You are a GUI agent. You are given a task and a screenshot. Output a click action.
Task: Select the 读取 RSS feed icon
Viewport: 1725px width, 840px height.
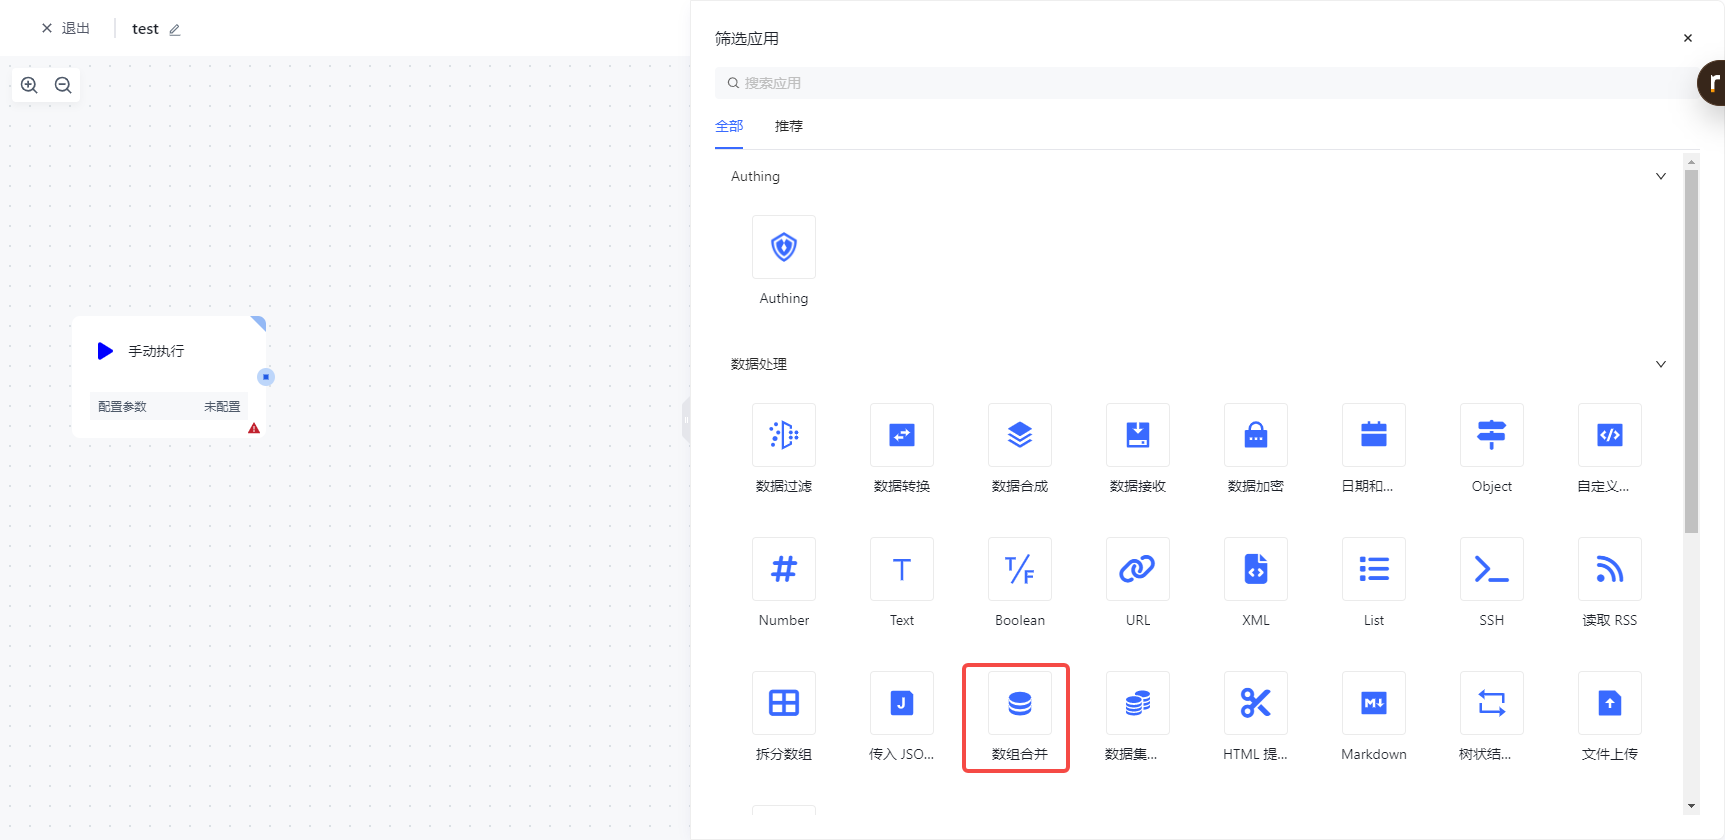pyautogui.click(x=1609, y=569)
